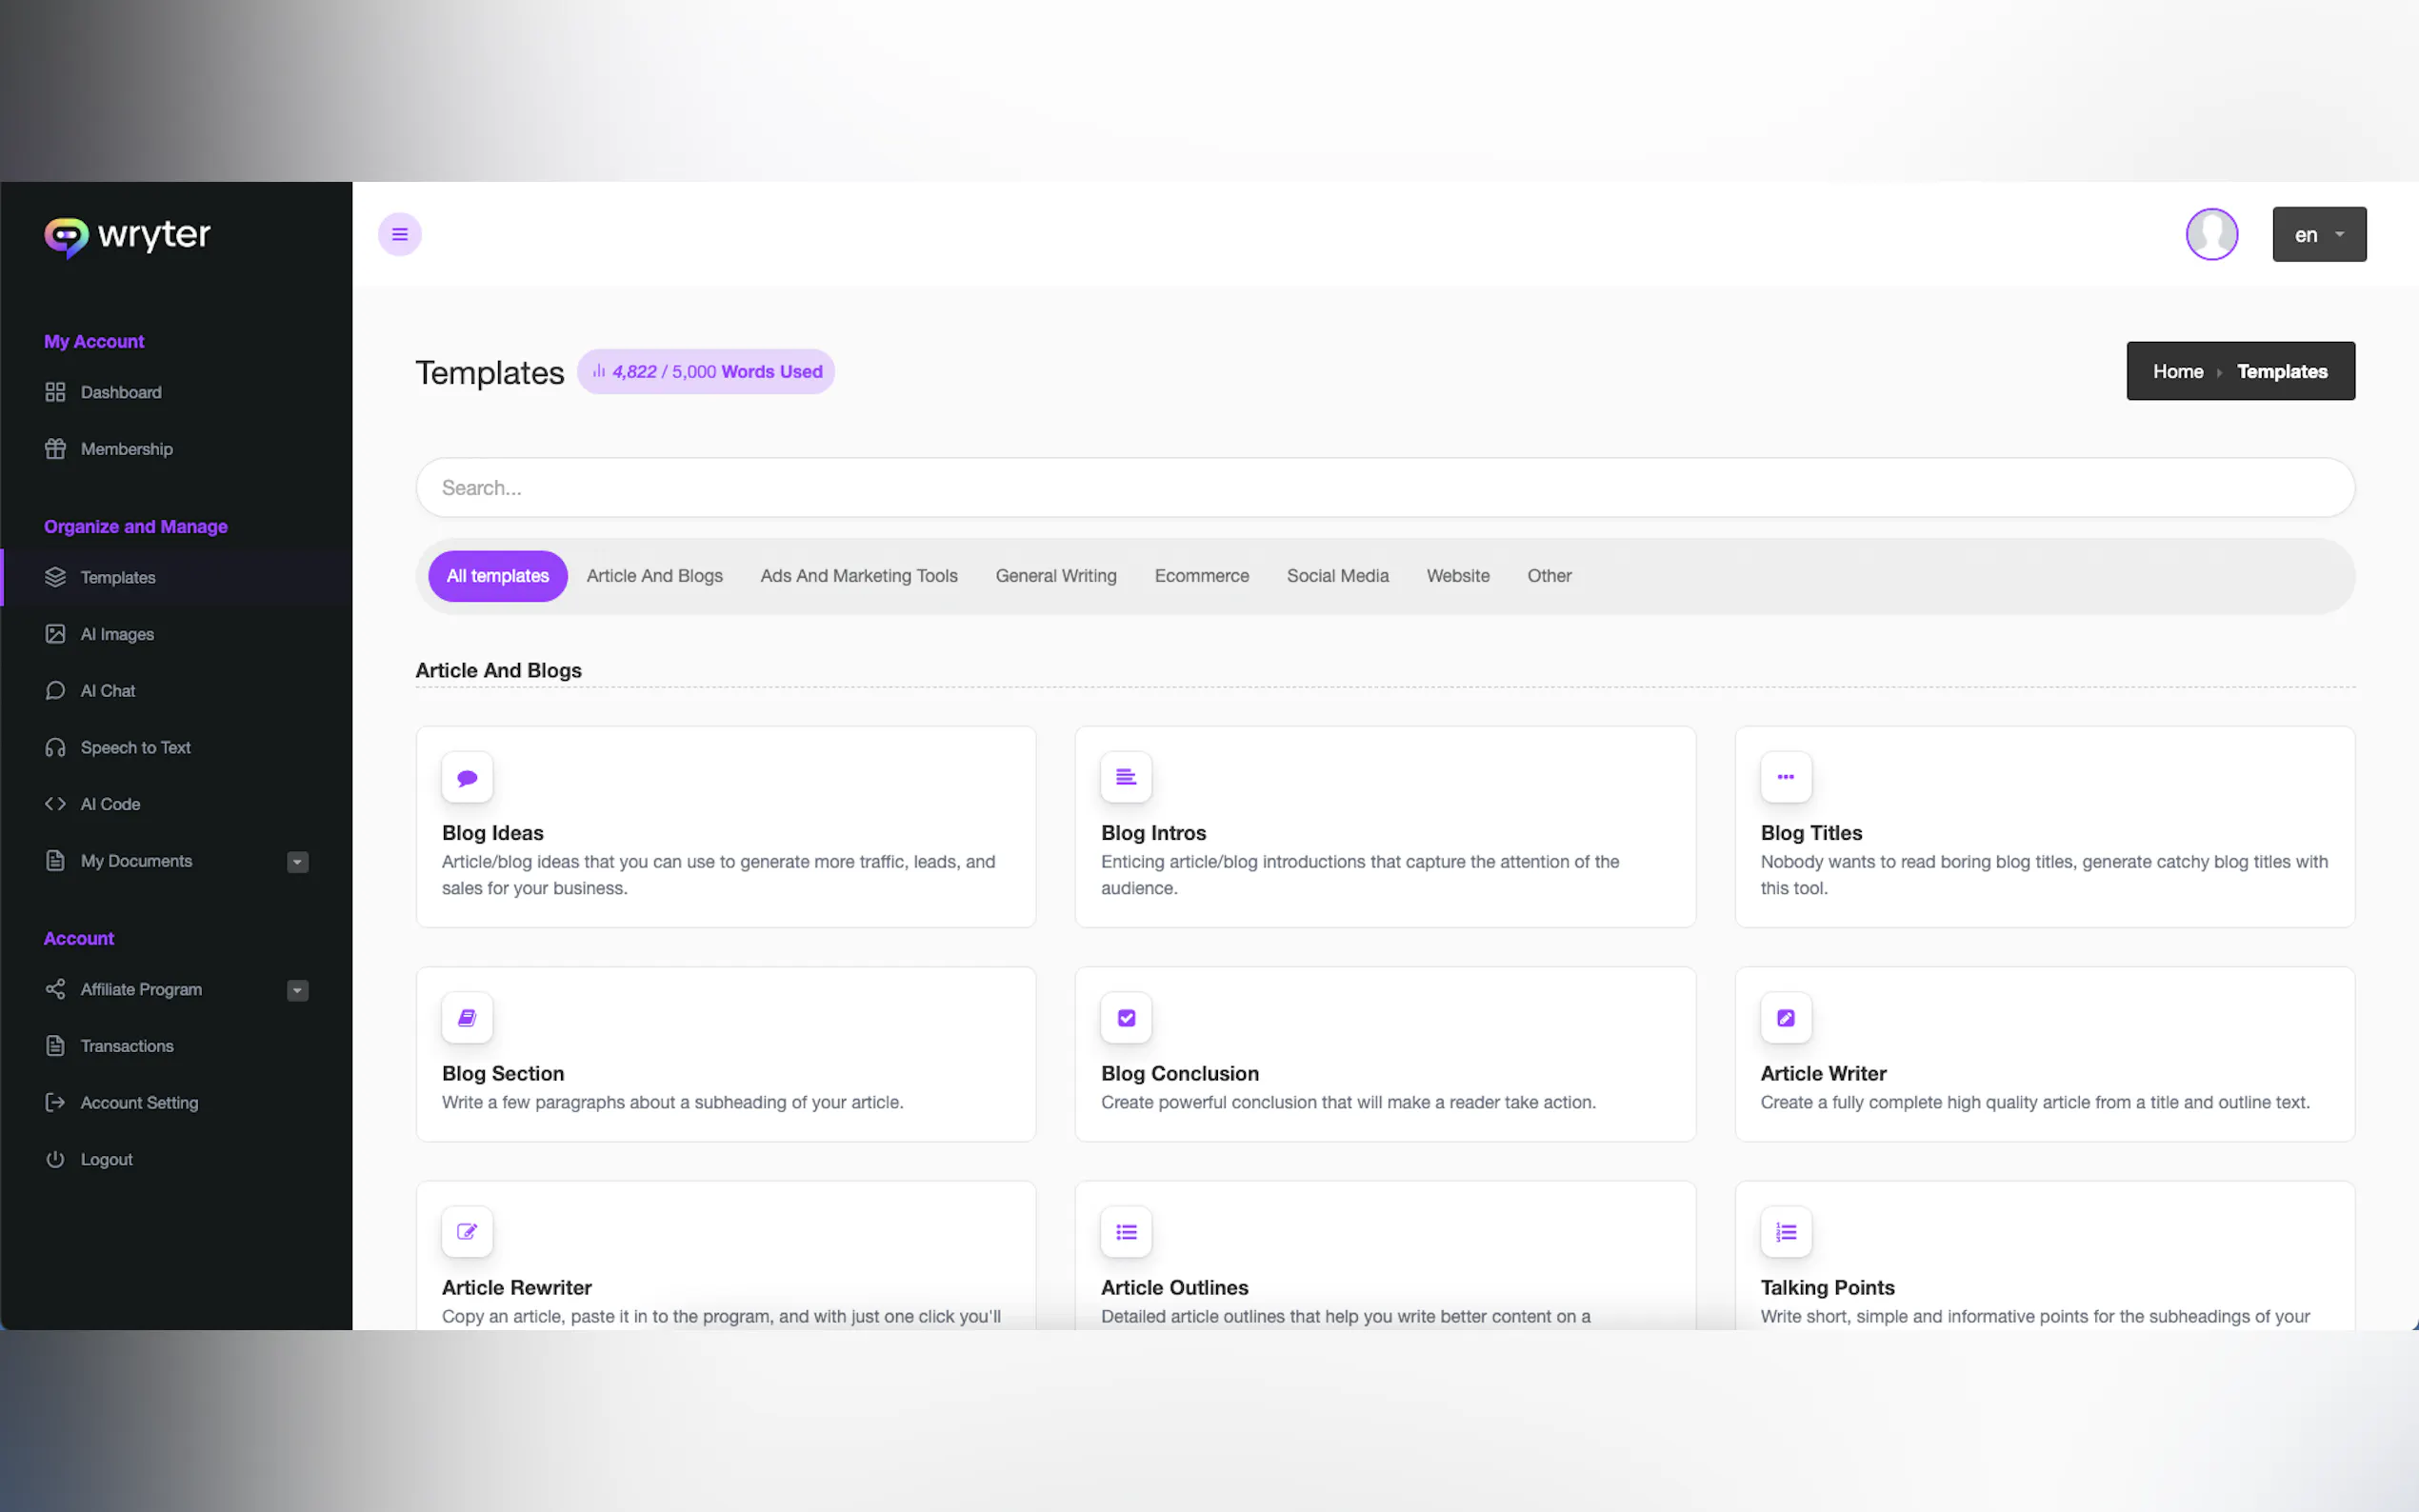Open the Speech to Text page
Screen dimensions: 2419x1512
pos(135,747)
